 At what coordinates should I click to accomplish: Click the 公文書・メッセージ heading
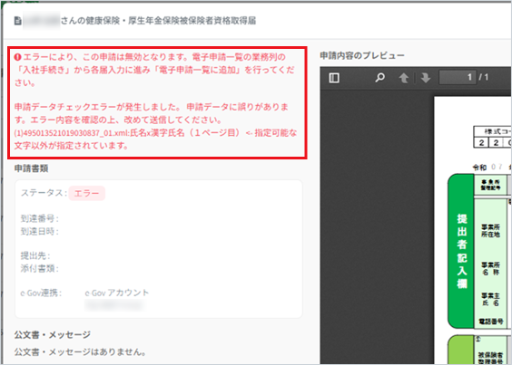coord(52,335)
